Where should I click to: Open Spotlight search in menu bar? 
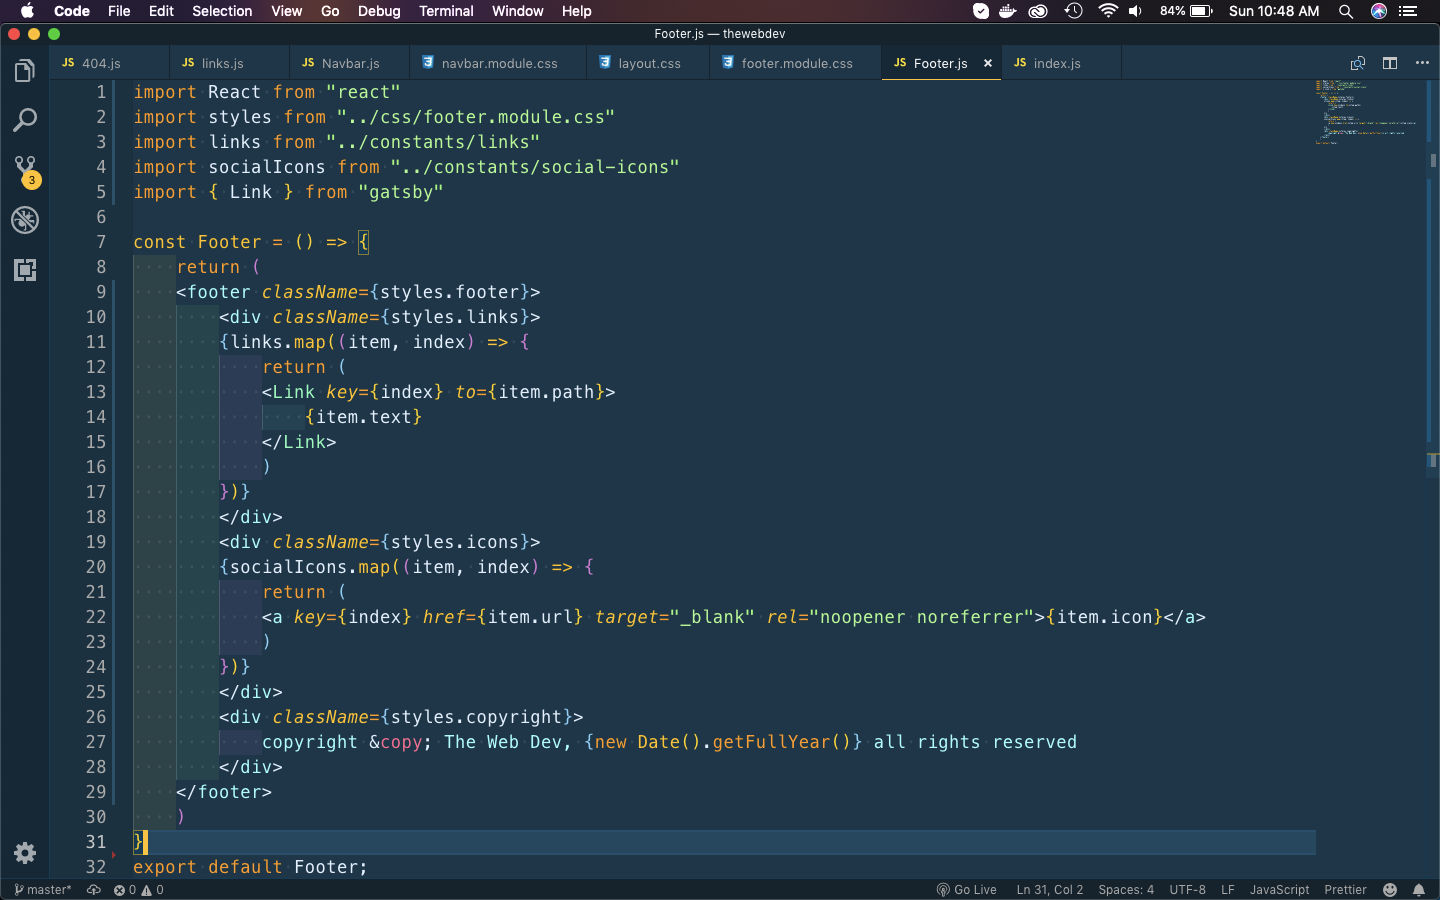pyautogui.click(x=1346, y=11)
